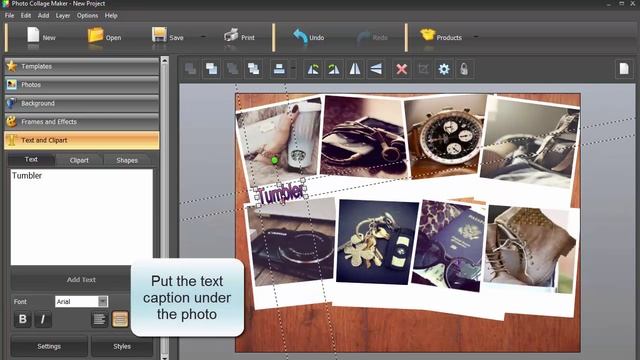Click the page icon at toolbar right
The image size is (640, 360).
click(624, 69)
